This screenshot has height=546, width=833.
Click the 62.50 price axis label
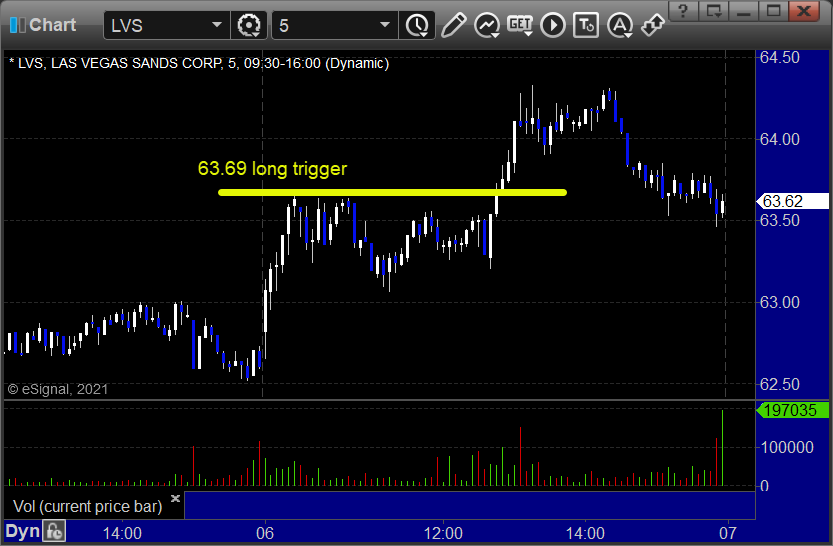pos(779,384)
